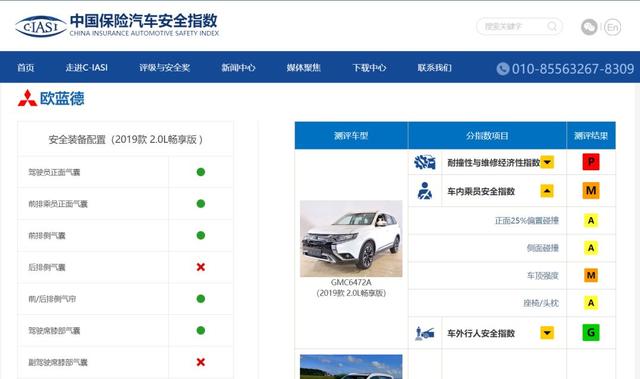Click yellow A badge for 座椅/头枕
Image resolution: width=640 pixels, height=379 pixels.
(x=591, y=303)
